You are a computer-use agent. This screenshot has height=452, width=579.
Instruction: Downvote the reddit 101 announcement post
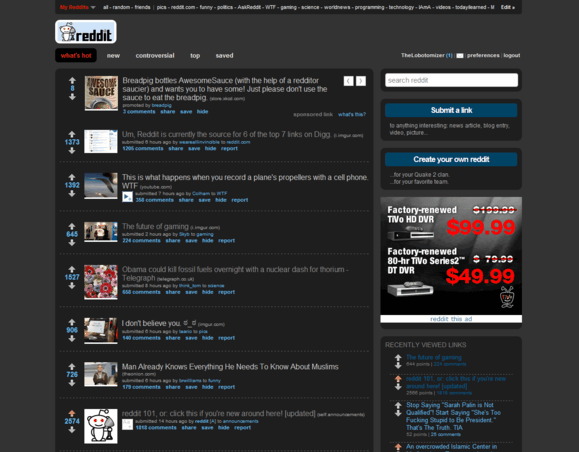tap(72, 429)
